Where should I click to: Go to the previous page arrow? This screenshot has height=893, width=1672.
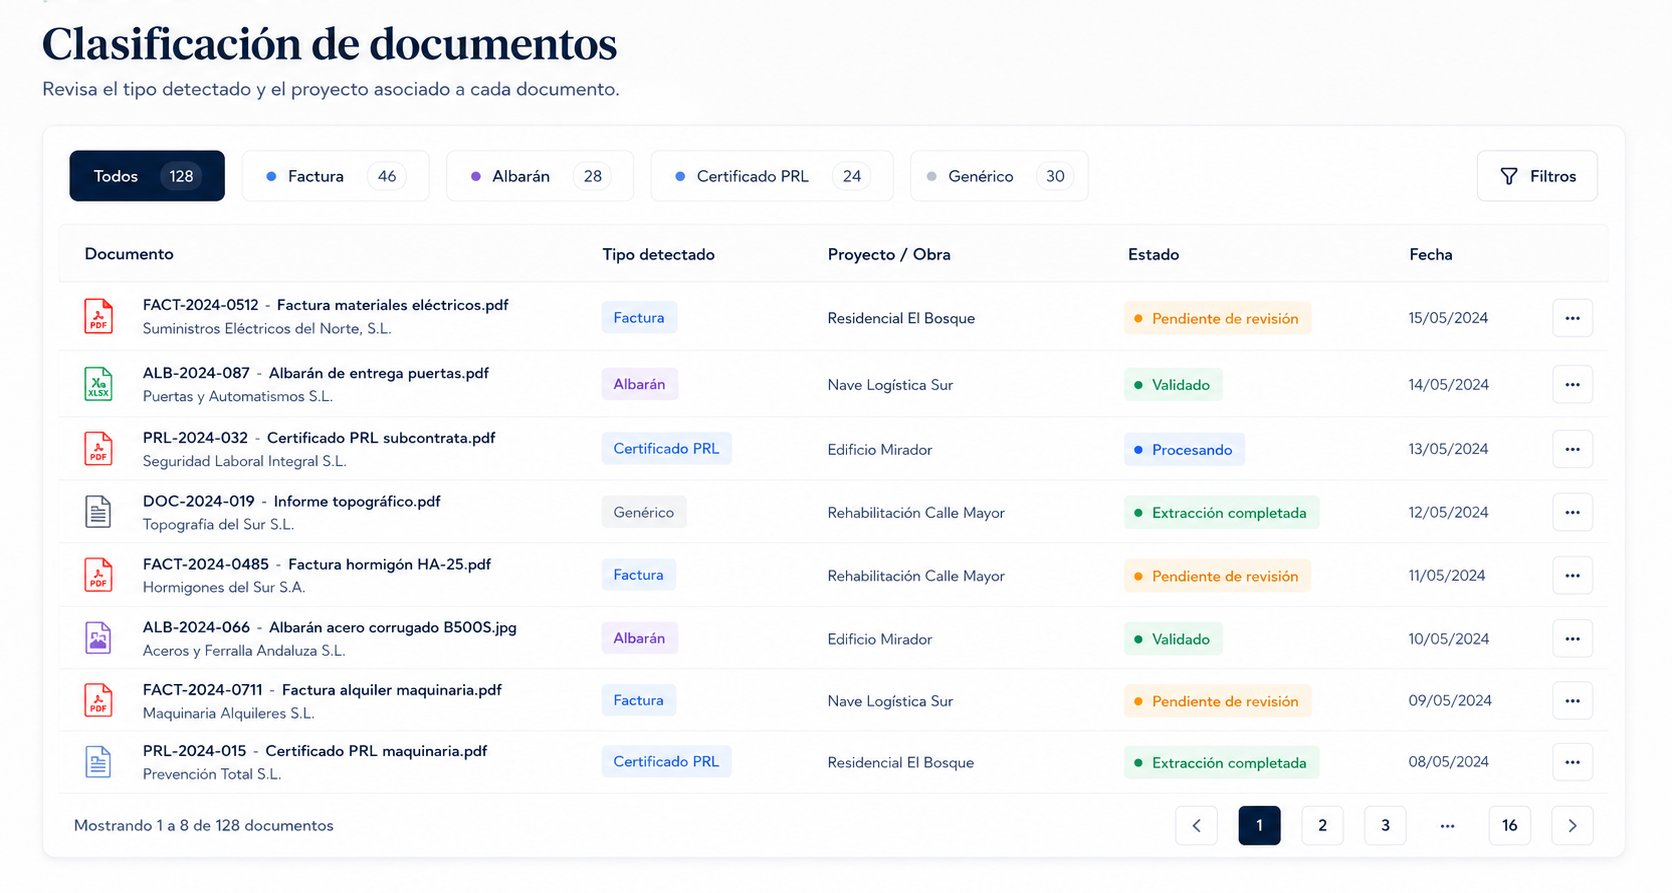tap(1196, 825)
